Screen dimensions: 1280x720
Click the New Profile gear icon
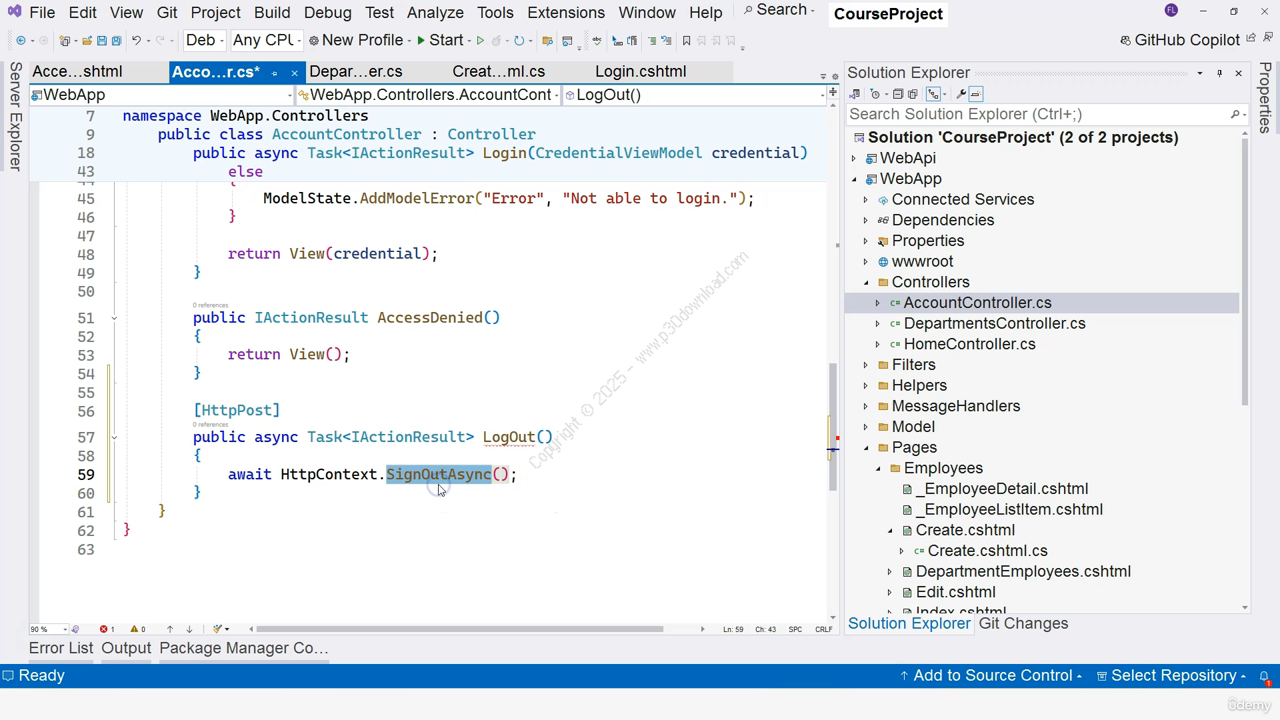[314, 41]
